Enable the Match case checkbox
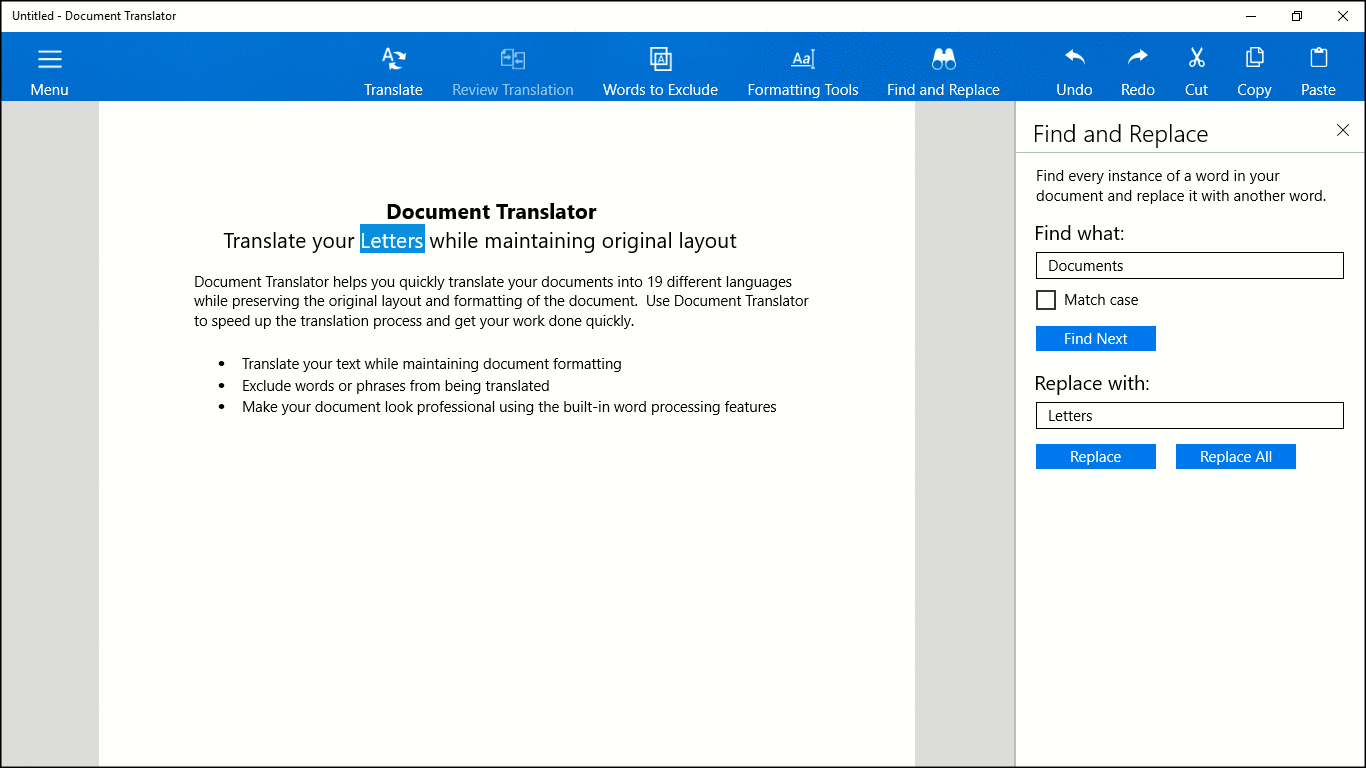Viewport: 1366px width, 768px height. point(1046,300)
